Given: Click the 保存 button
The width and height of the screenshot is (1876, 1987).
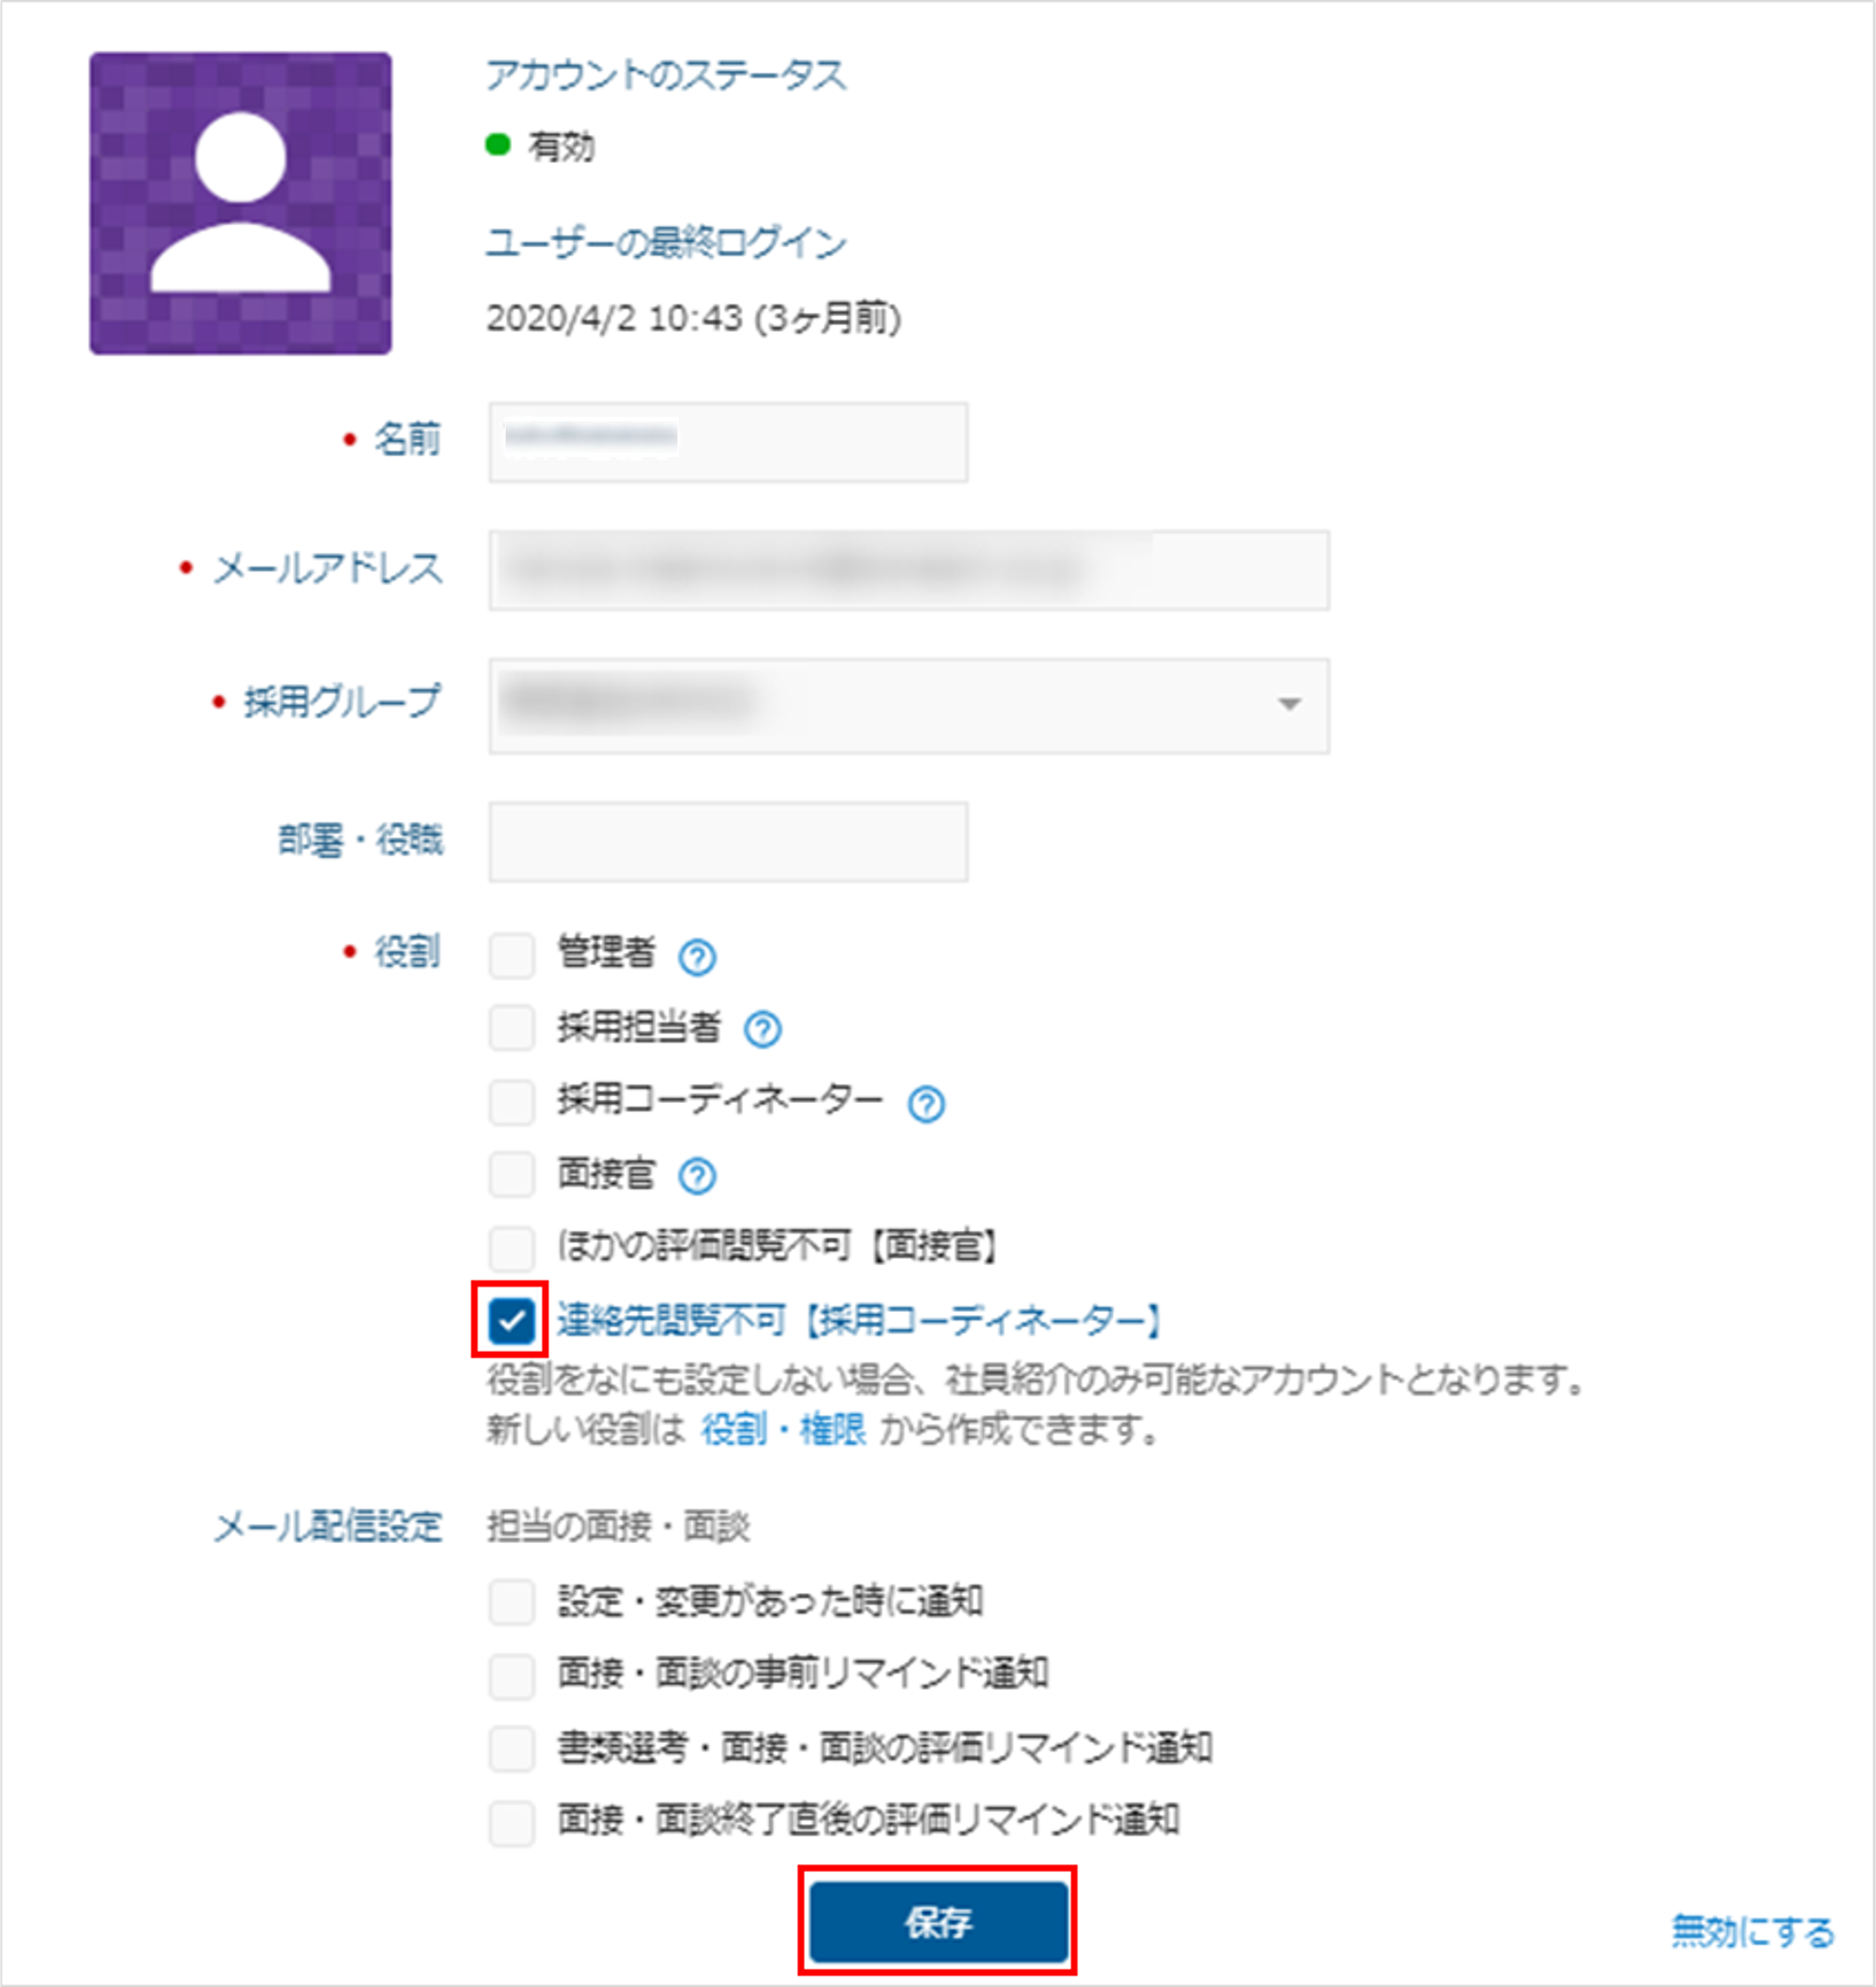Looking at the screenshot, I should tap(938, 1922).
